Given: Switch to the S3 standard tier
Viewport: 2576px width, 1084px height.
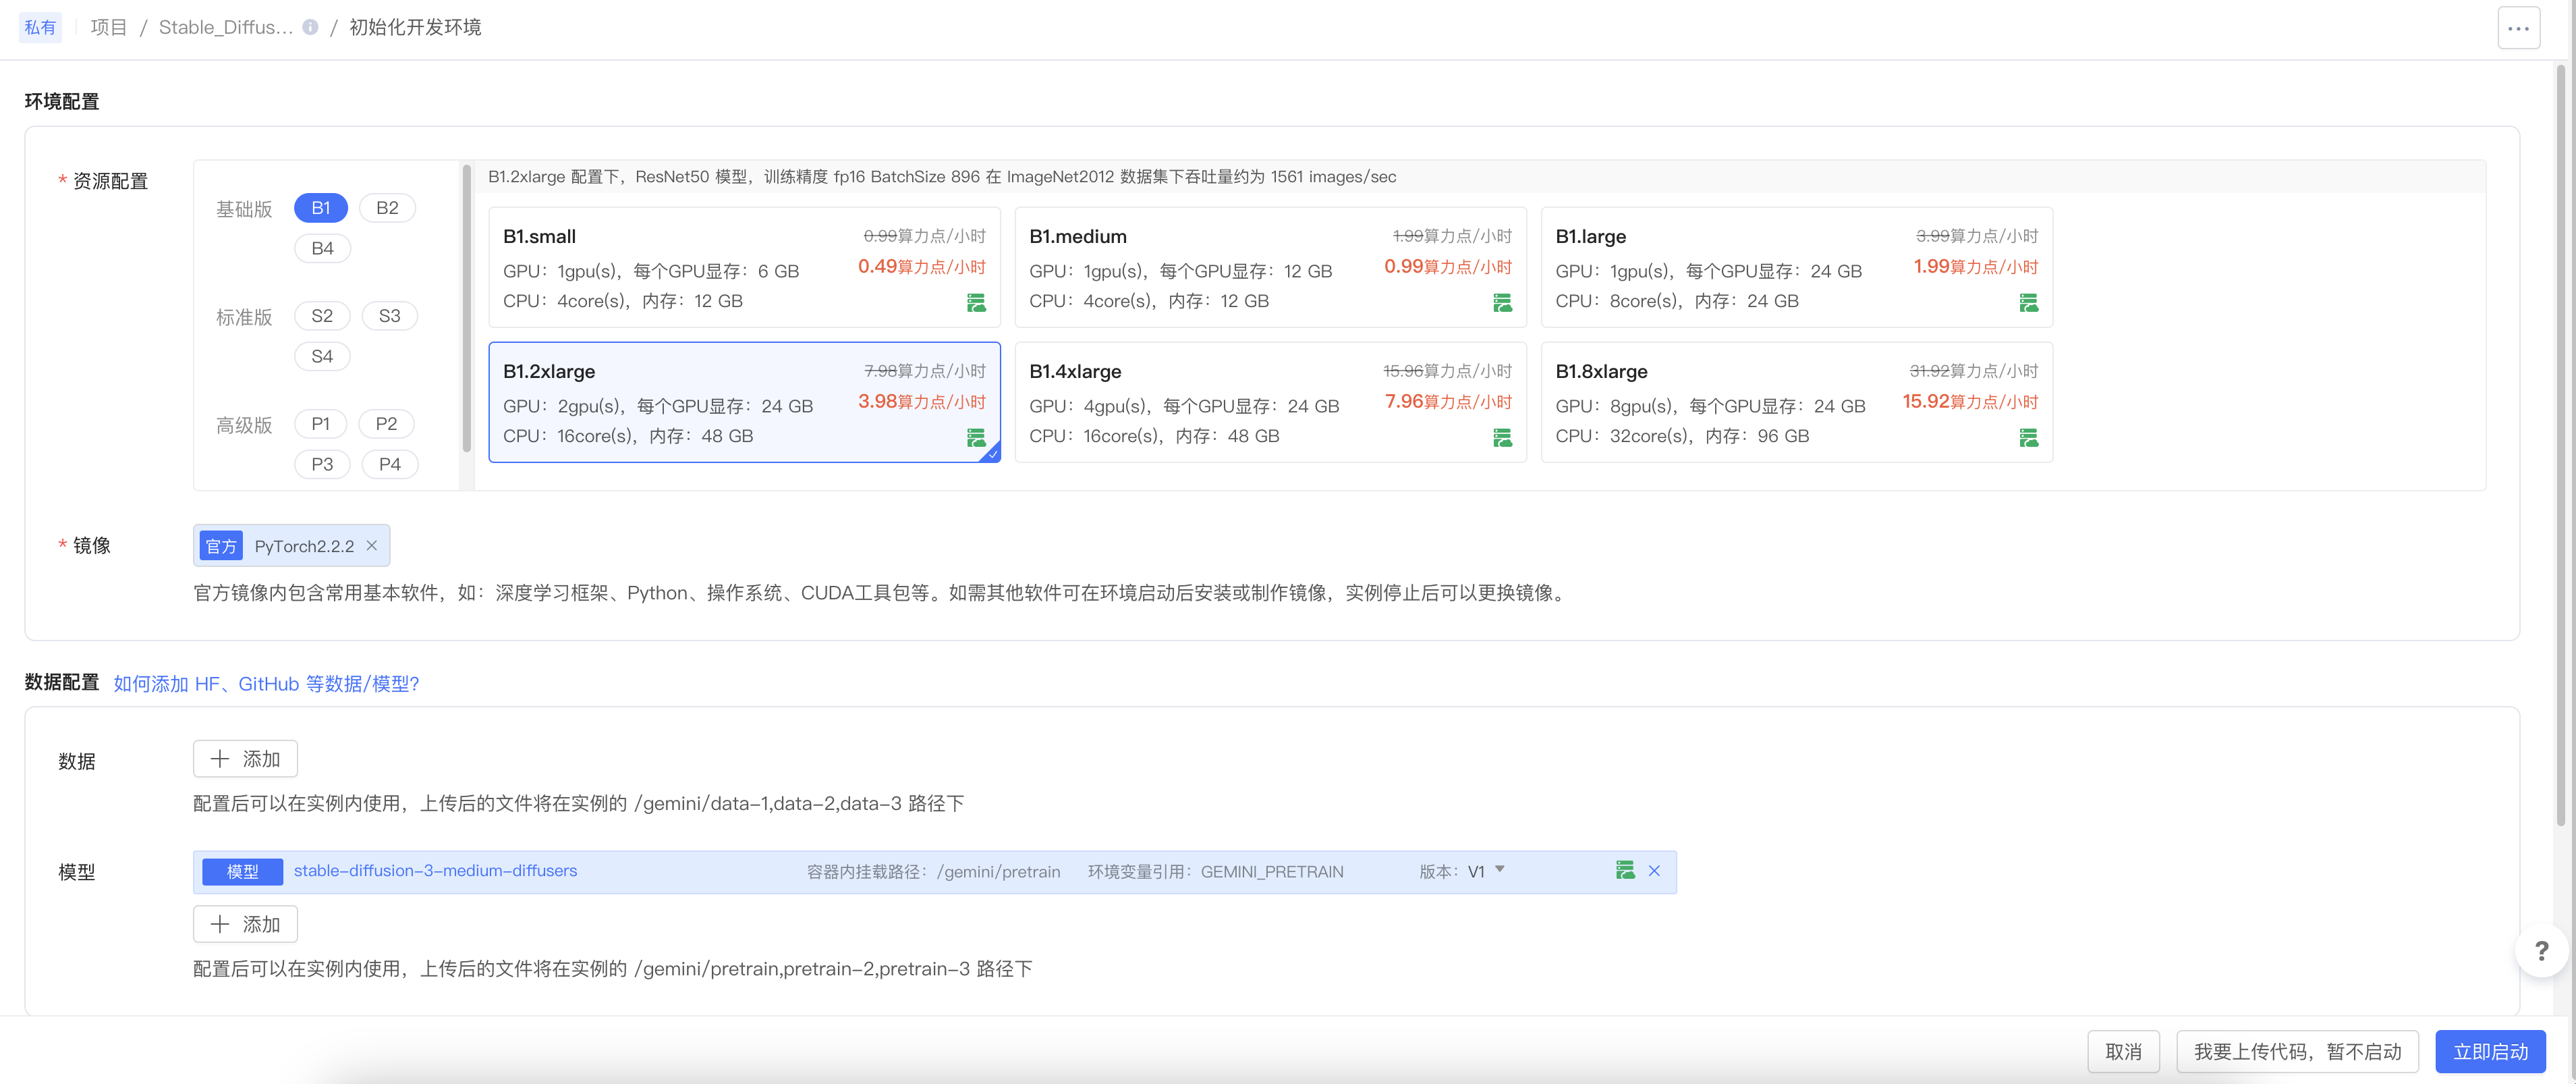Looking at the screenshot, I should (x=389, y=316).
